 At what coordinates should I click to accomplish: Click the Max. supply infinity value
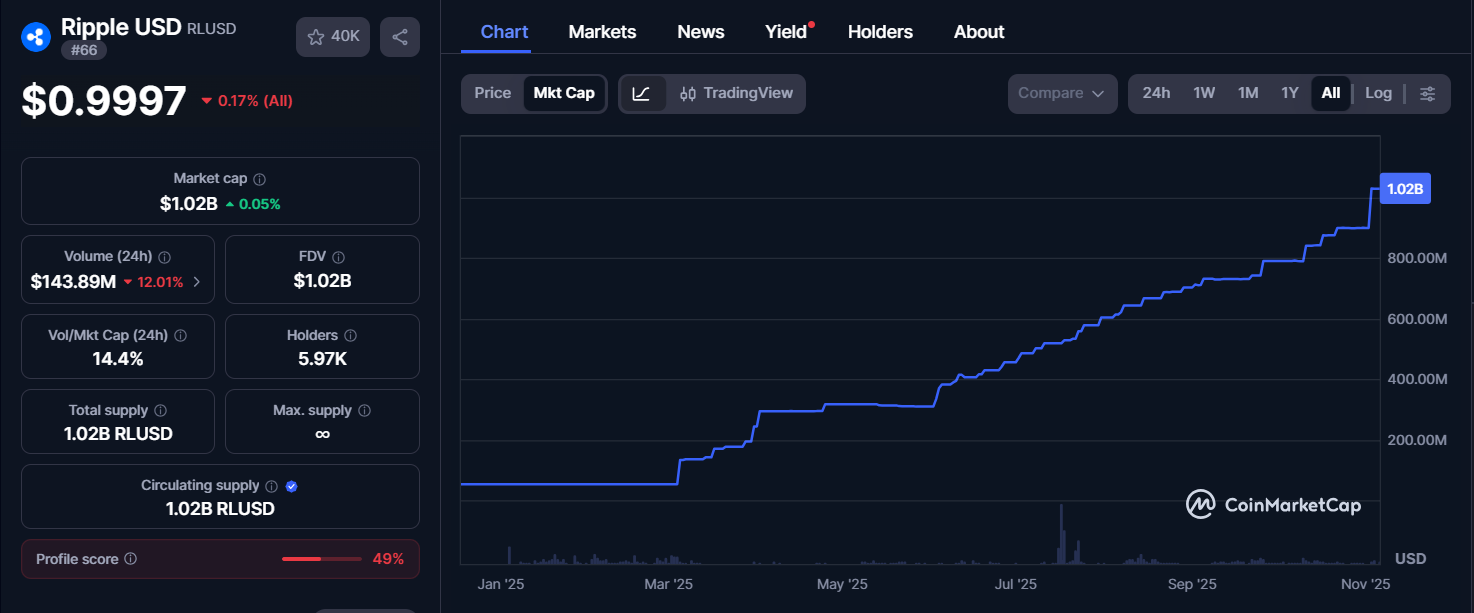(322, 434)
